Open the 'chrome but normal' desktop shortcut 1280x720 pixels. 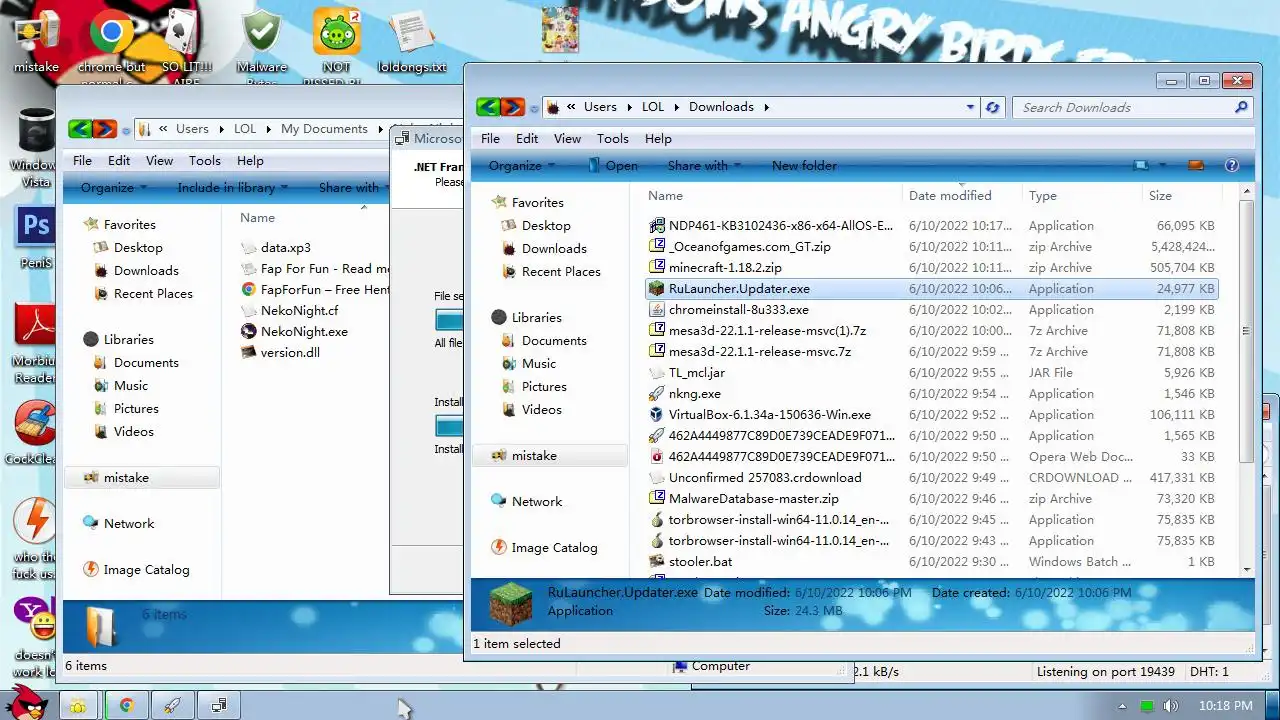pos(112,43)
